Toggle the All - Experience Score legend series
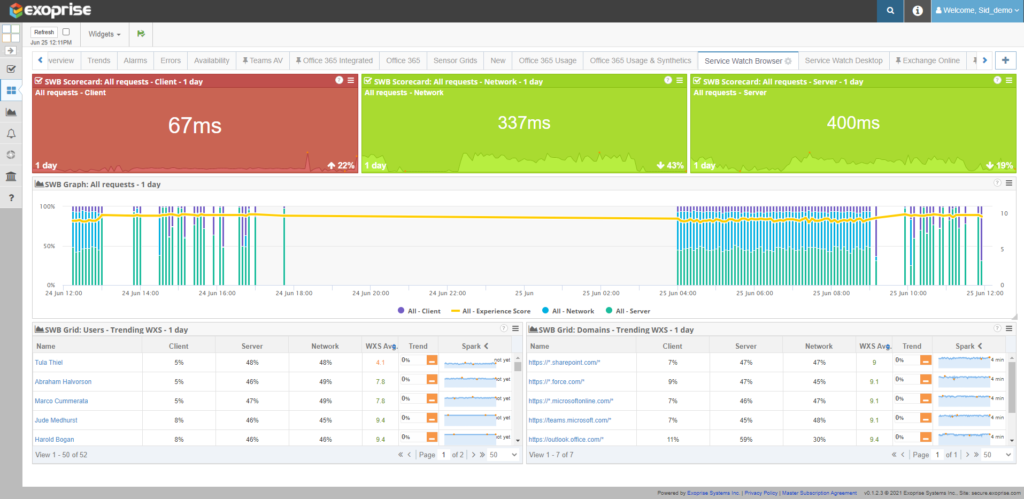 pyautogui.click(x=490, y=311)
